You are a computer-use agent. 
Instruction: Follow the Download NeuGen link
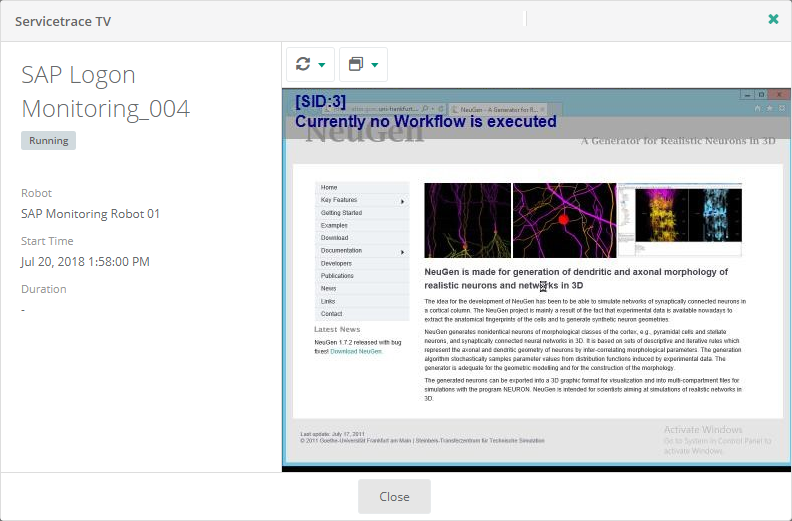tap(356, 351)
